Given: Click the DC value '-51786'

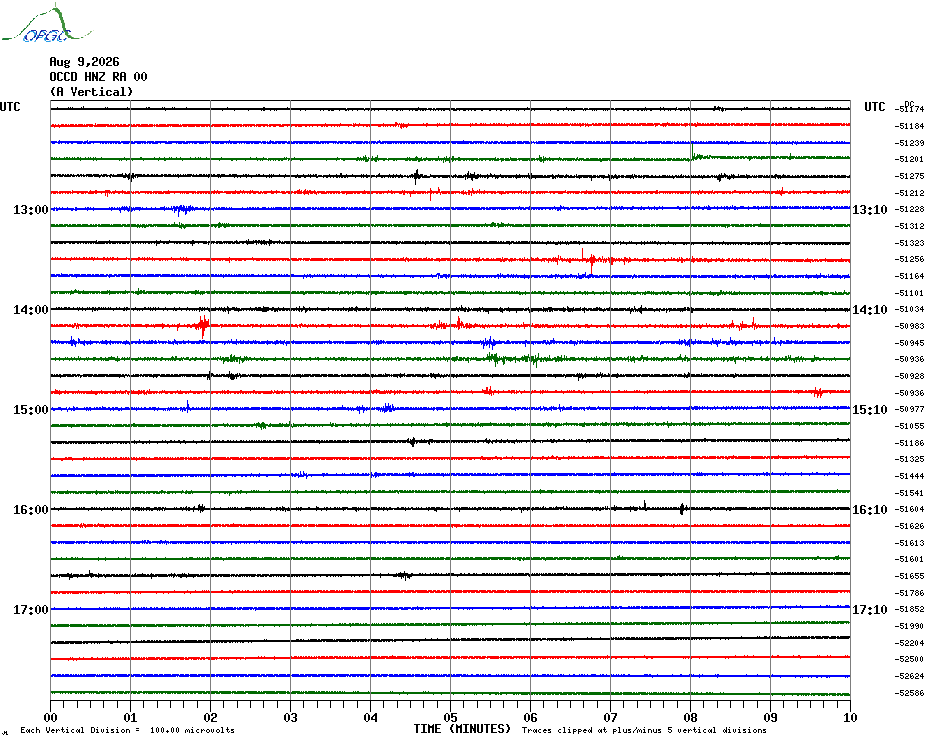Looking at the screenshot, I should pyautogui.click(x=910, y=593).
